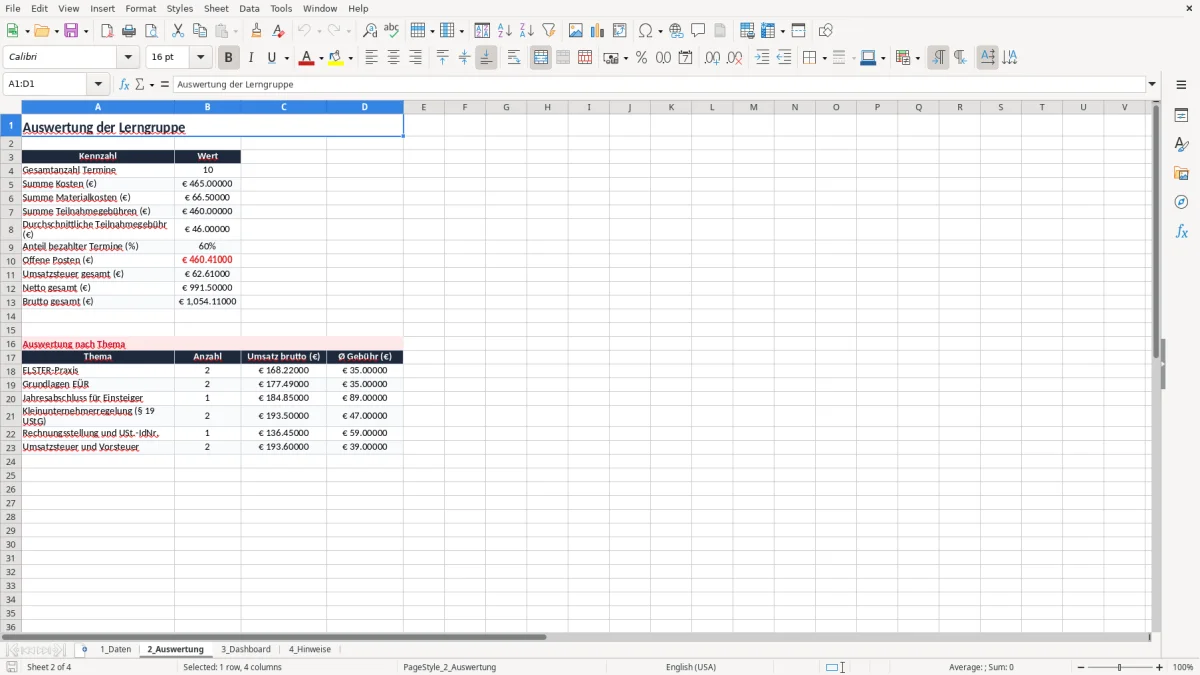Toggle Underline formatting
Image resolution: width=1200 pixels, height=675 pixels.
(x=271, y=58)
